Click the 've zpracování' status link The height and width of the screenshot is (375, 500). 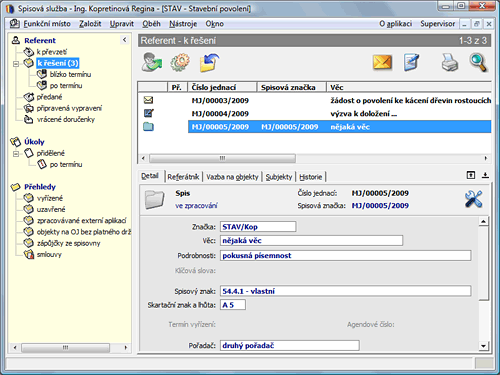[196, 206]
